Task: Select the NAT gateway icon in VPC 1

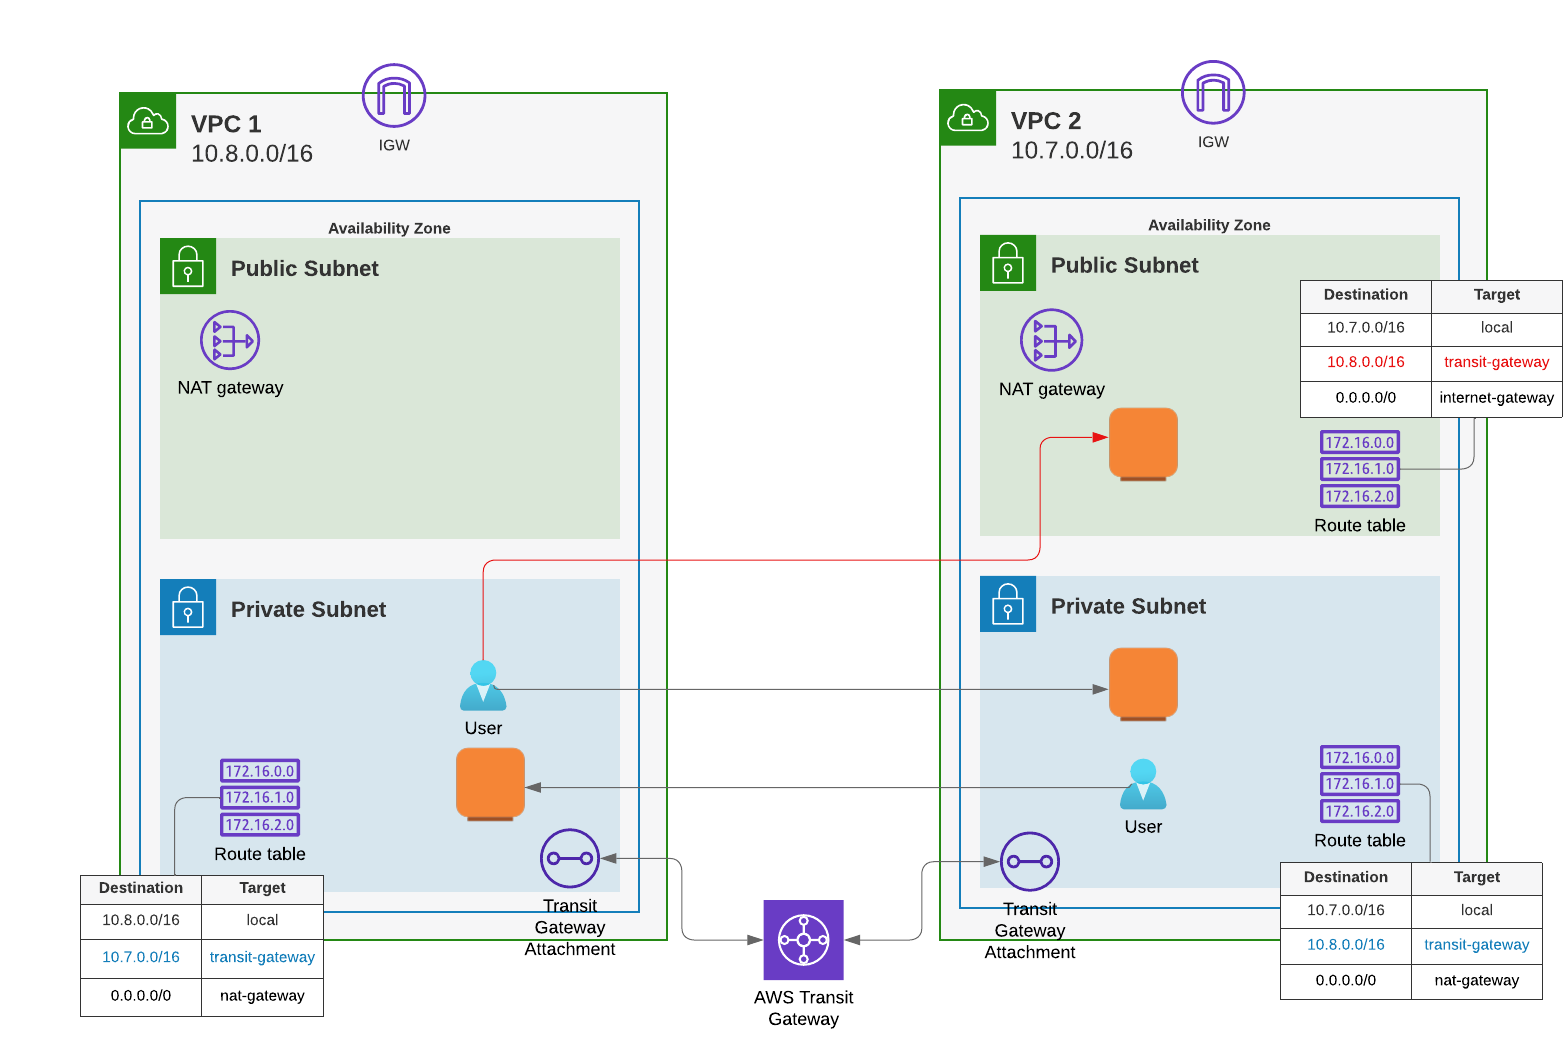Action: [231, 340]
